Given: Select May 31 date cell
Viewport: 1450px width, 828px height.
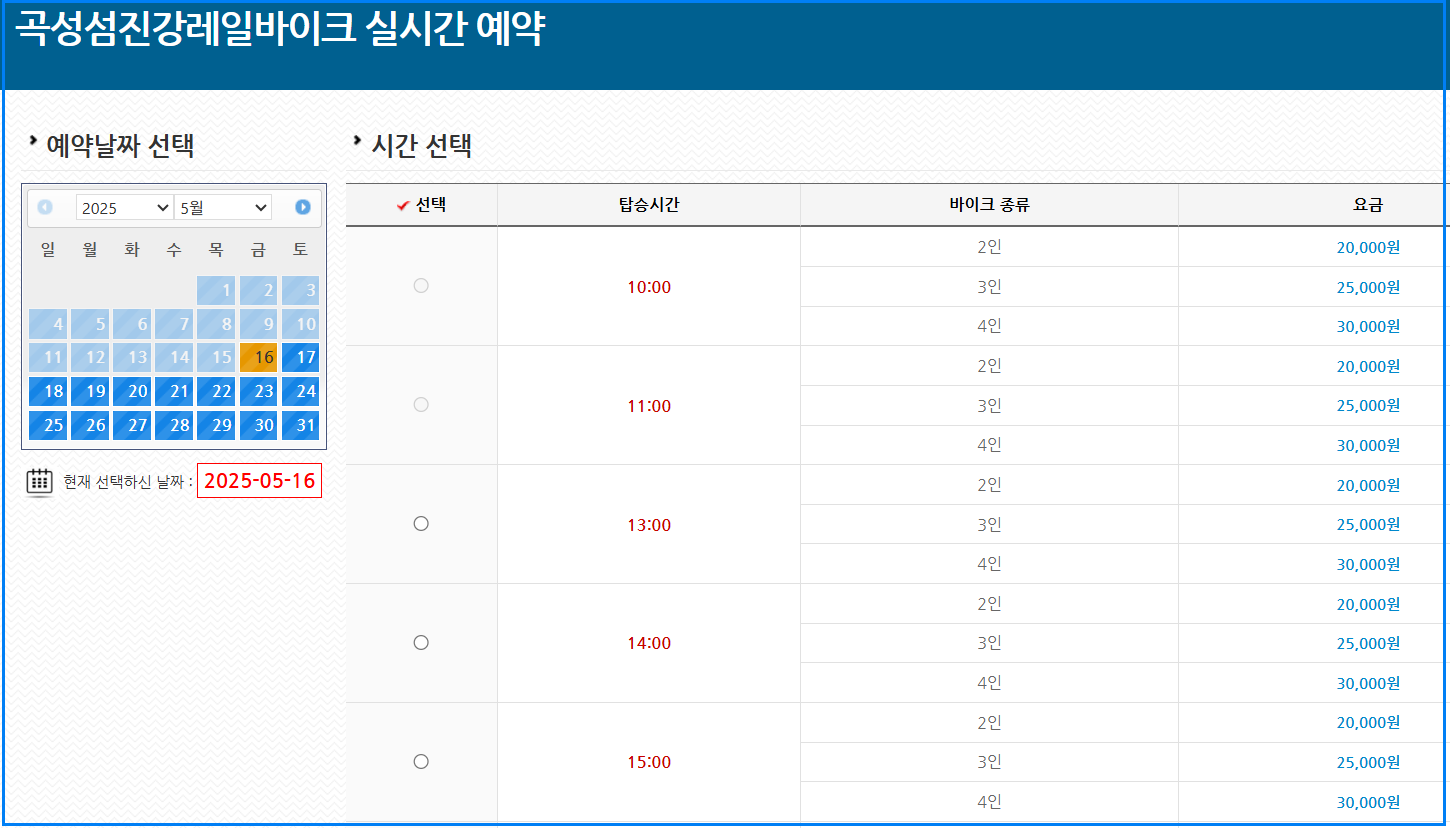Looking at the screenshot, I should [300, 425].
